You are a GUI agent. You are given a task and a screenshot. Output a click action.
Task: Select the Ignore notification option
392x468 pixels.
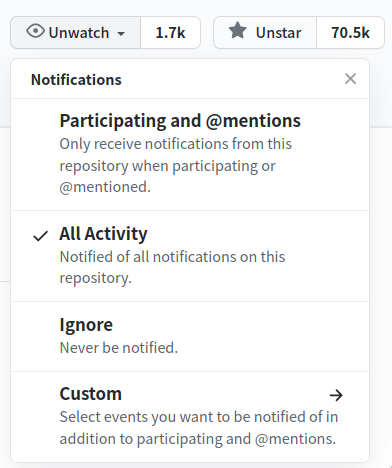coord(190,337)
